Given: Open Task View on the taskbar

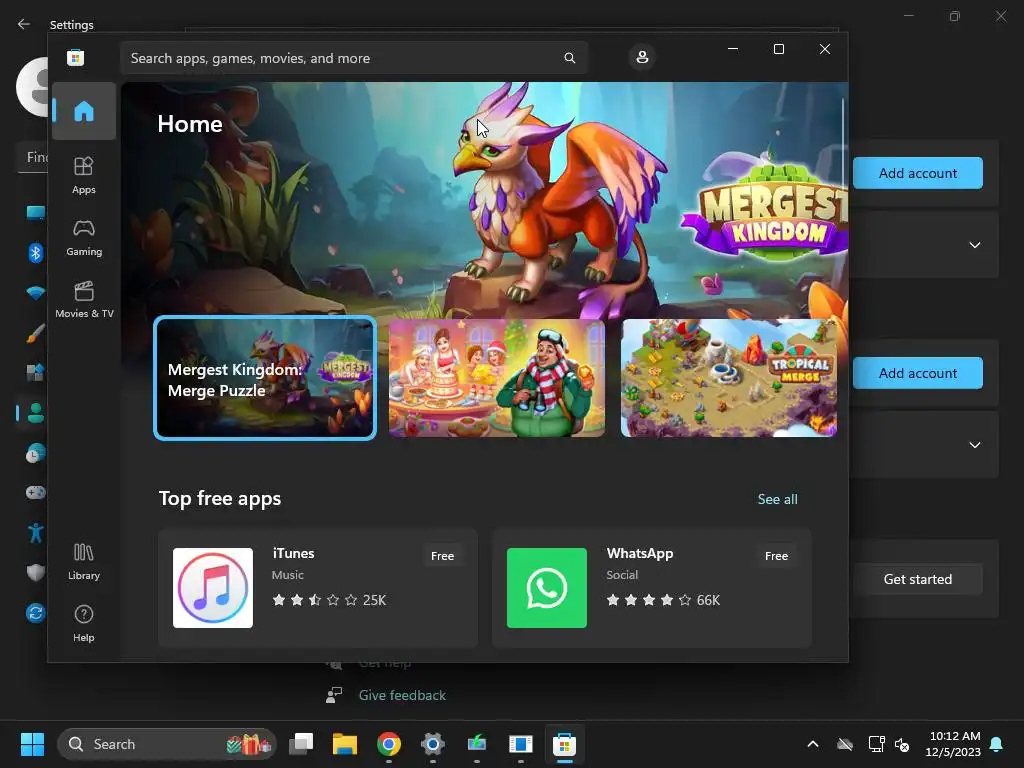Looking at the screenshot, I should coord(301,744).
